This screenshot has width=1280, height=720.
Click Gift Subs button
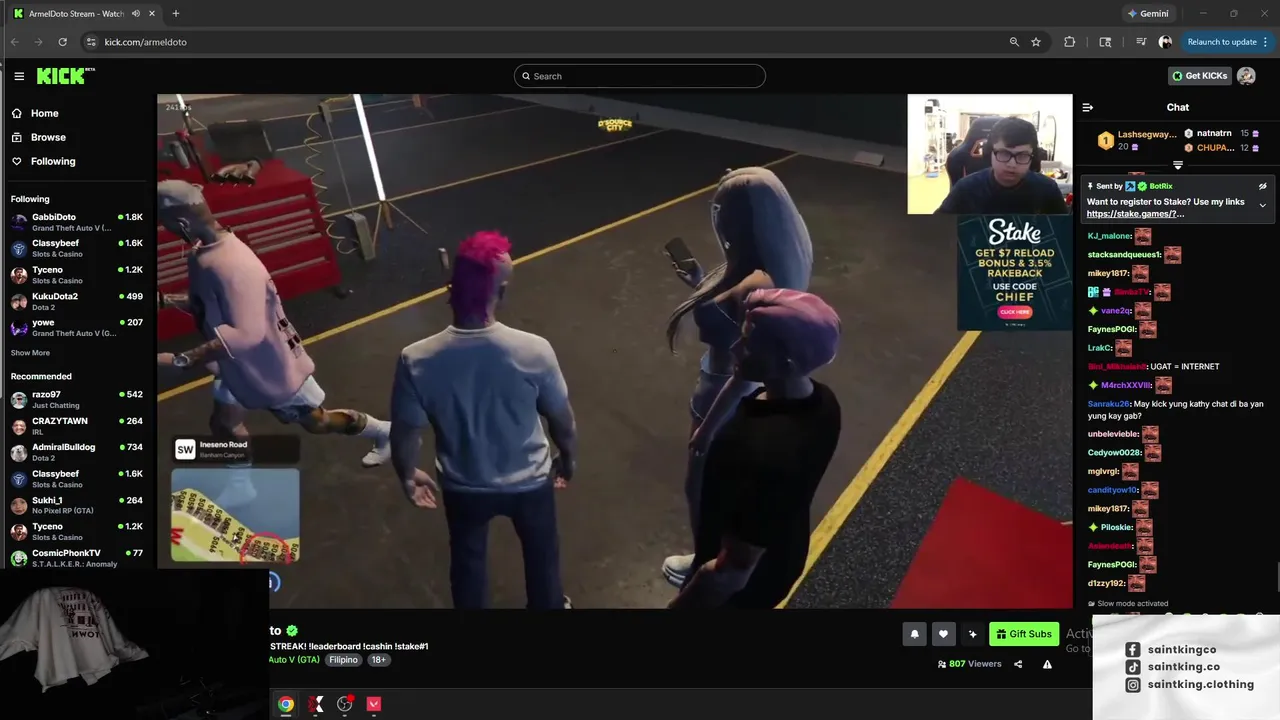pos(1024,634)
